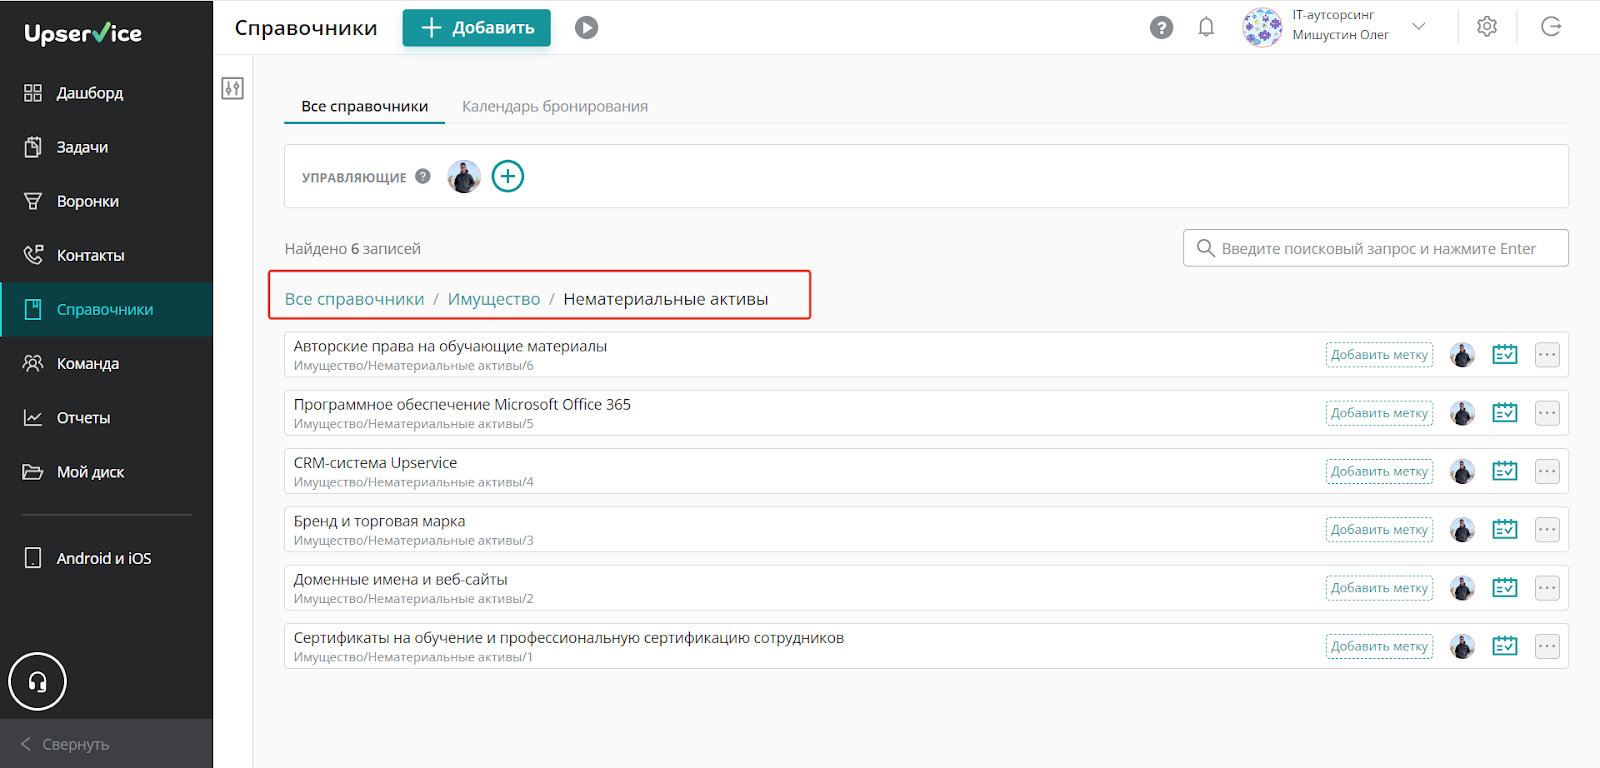Open more options for Бренд и торговая марка
The width and height of the screenshot is (1600, 768).
click(1547, 529)
